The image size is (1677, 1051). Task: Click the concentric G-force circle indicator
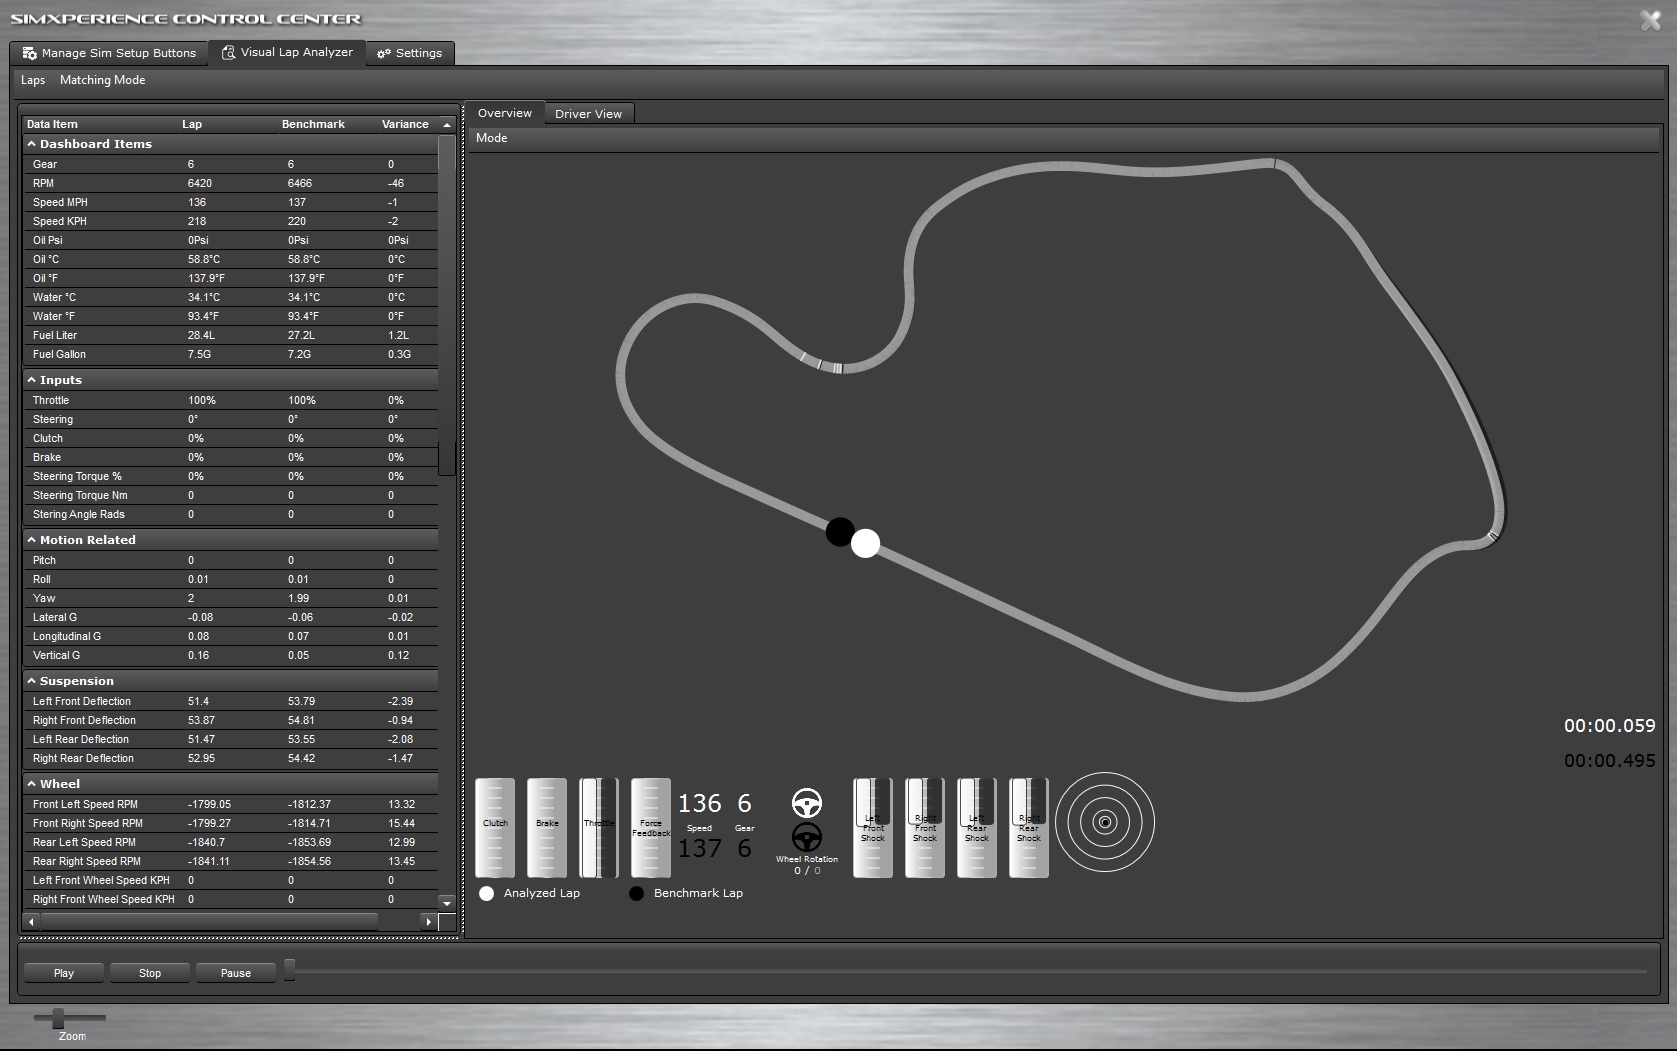pos(1105,820)
